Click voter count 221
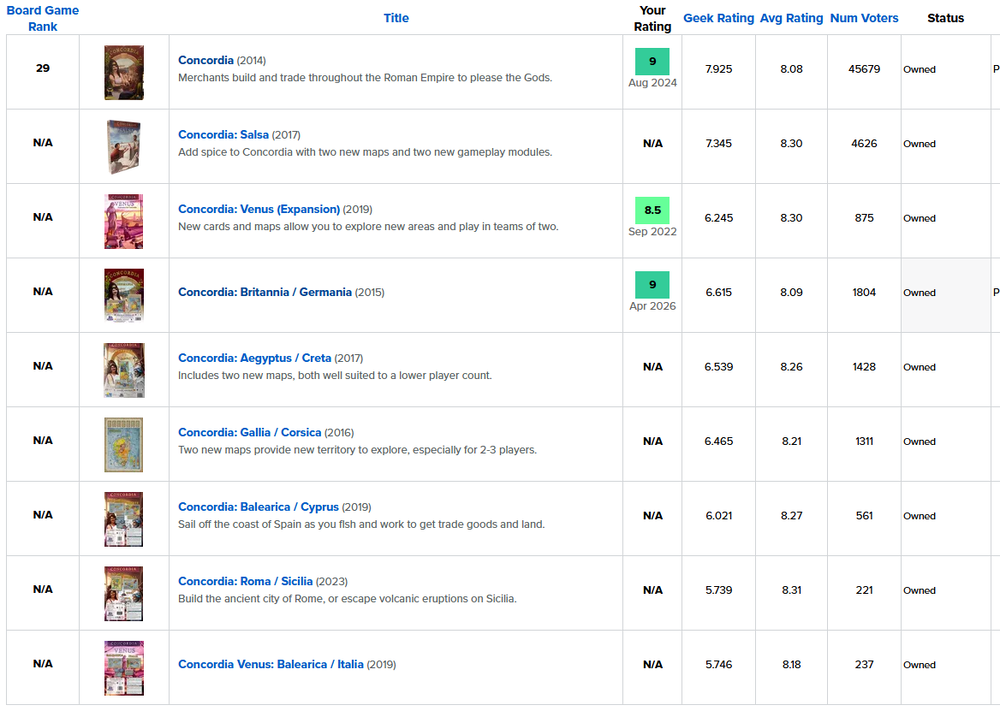1000x717 pixels. [x=864, y=590]
